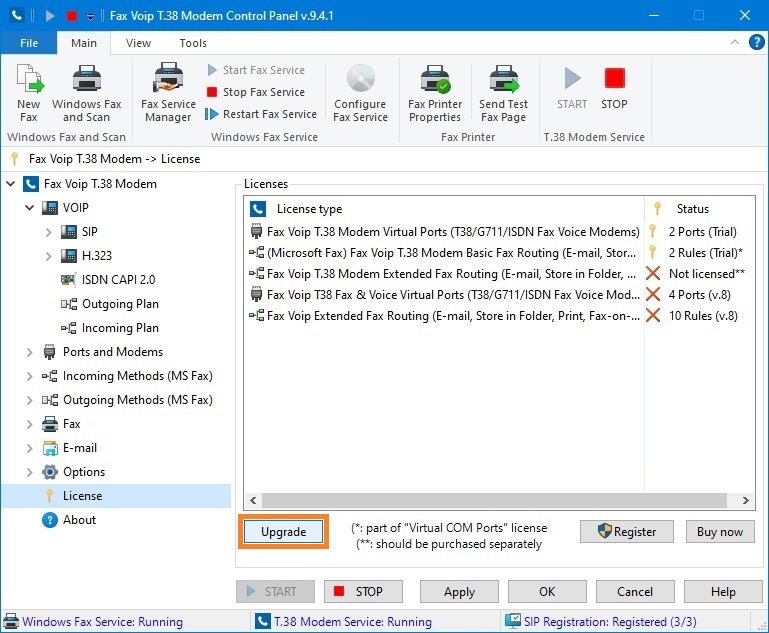Click the Apply button
The height and width of the screenshot is (633, 769).
[459, 591]
